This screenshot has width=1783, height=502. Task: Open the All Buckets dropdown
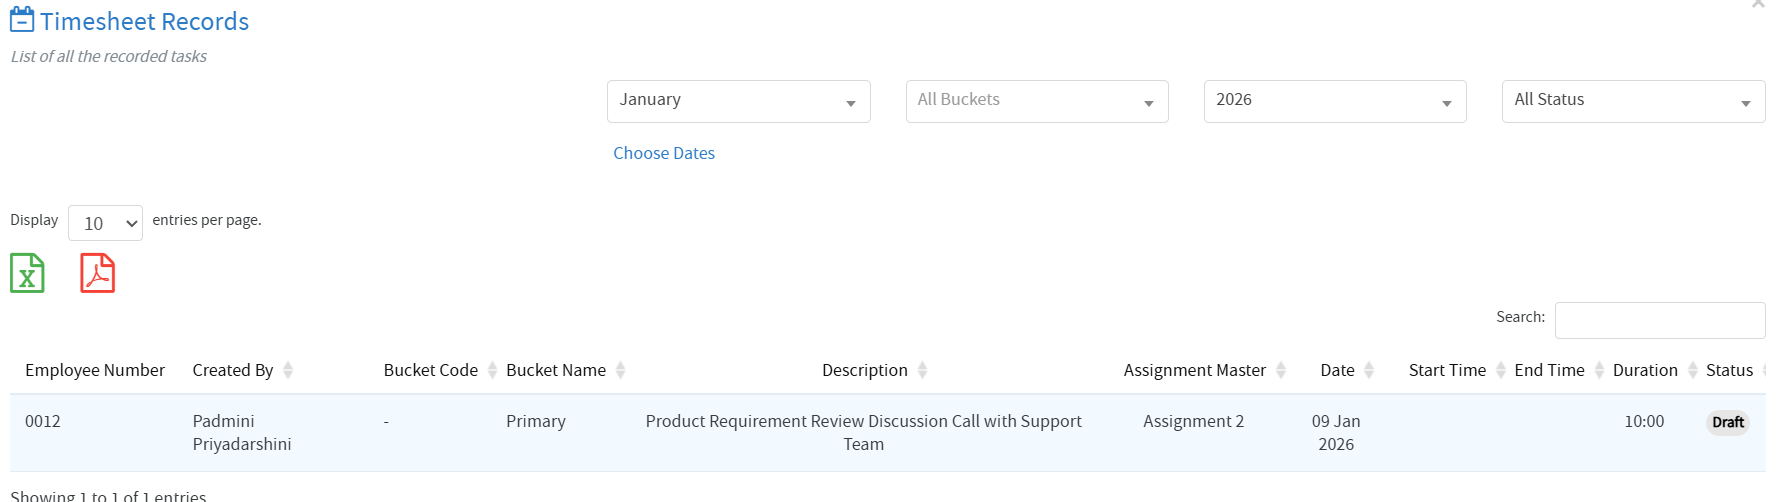point(1036,101)
